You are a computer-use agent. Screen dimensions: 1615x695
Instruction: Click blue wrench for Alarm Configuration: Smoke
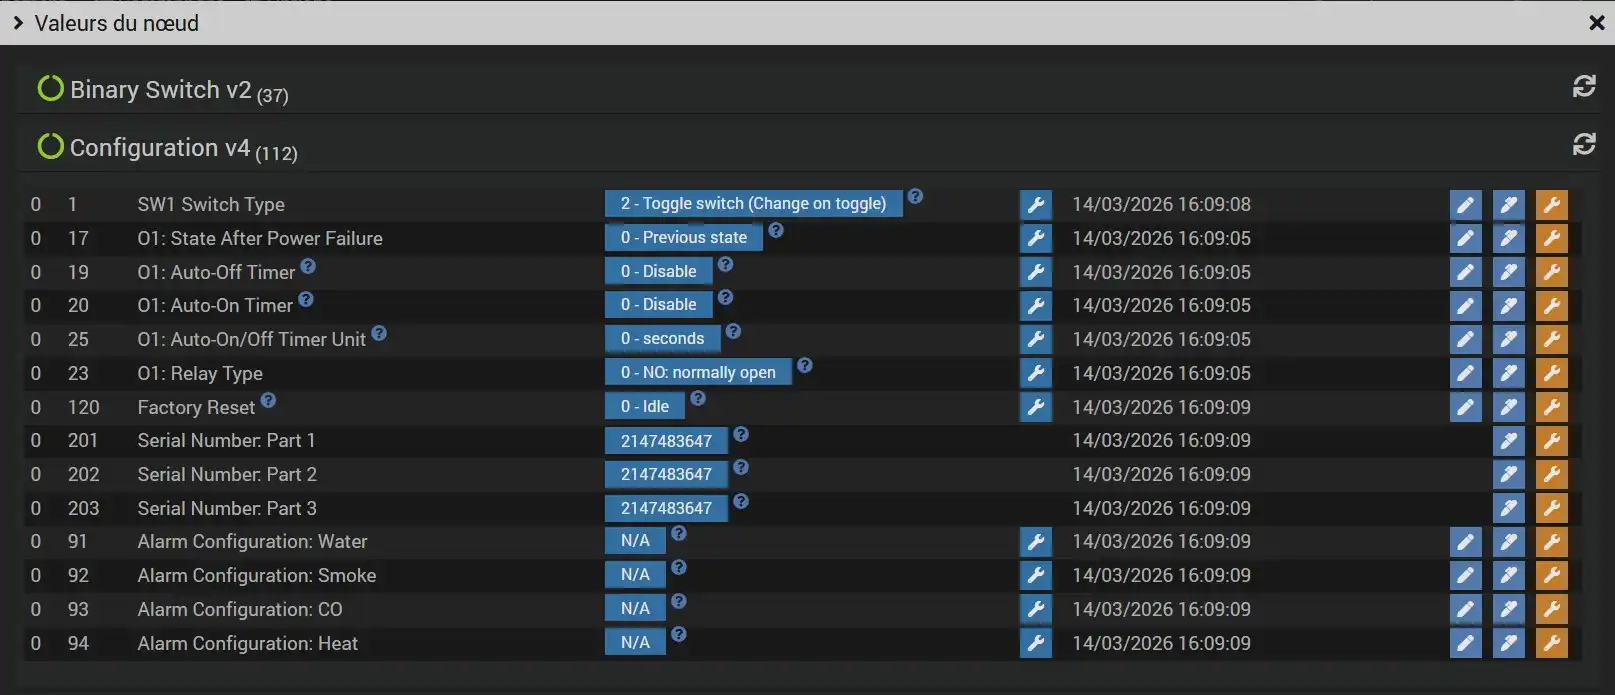click(1036, 576)
